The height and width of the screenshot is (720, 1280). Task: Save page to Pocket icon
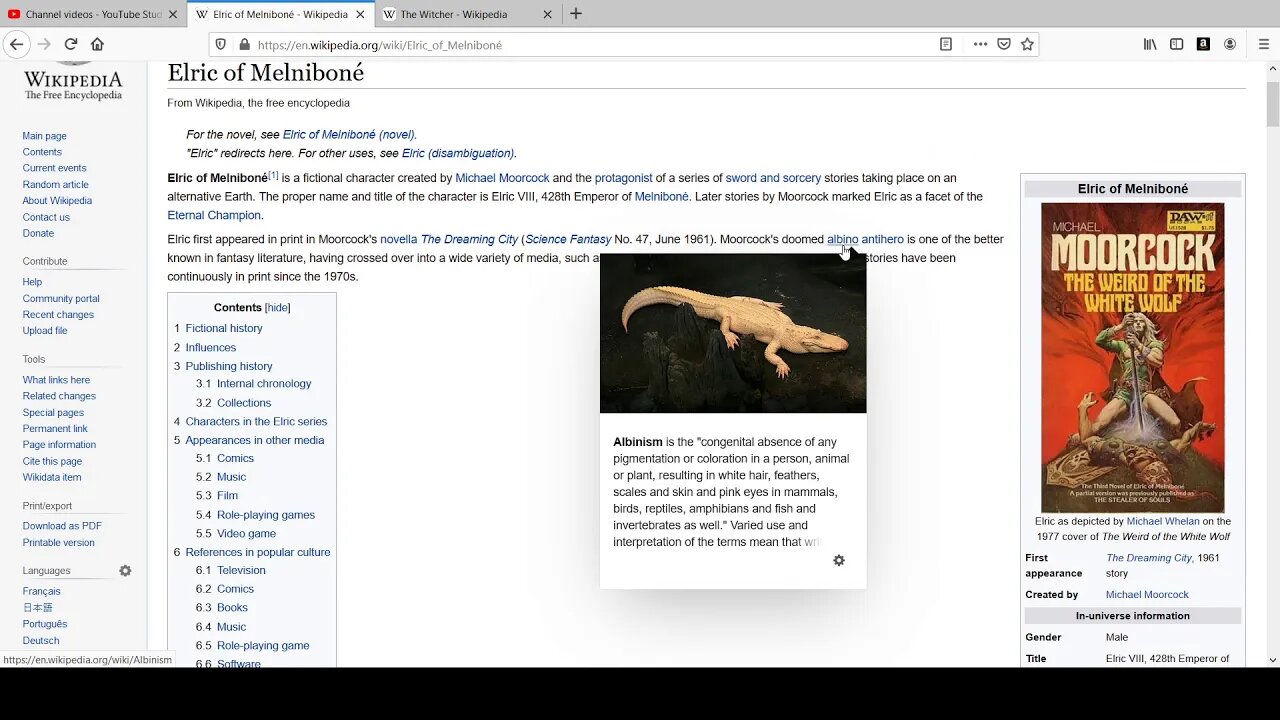[x=1004, y=44]
